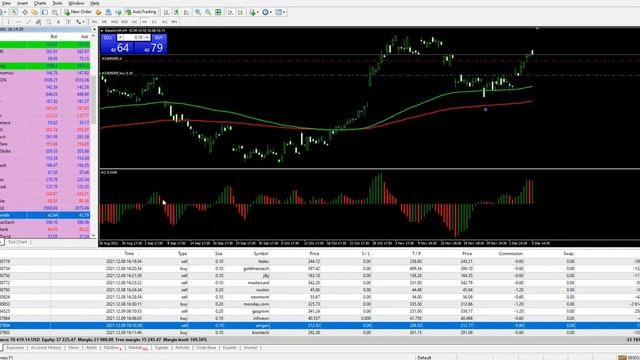This screenshot has height=360, width=640.
Task: Launch MetaEditor from the toolbar
Action: point(98,12)
